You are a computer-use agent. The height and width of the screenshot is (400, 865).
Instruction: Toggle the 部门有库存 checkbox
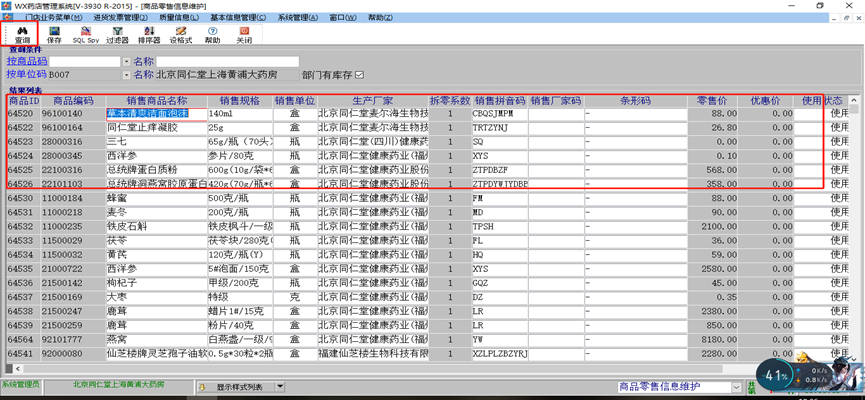click(360, 74)
